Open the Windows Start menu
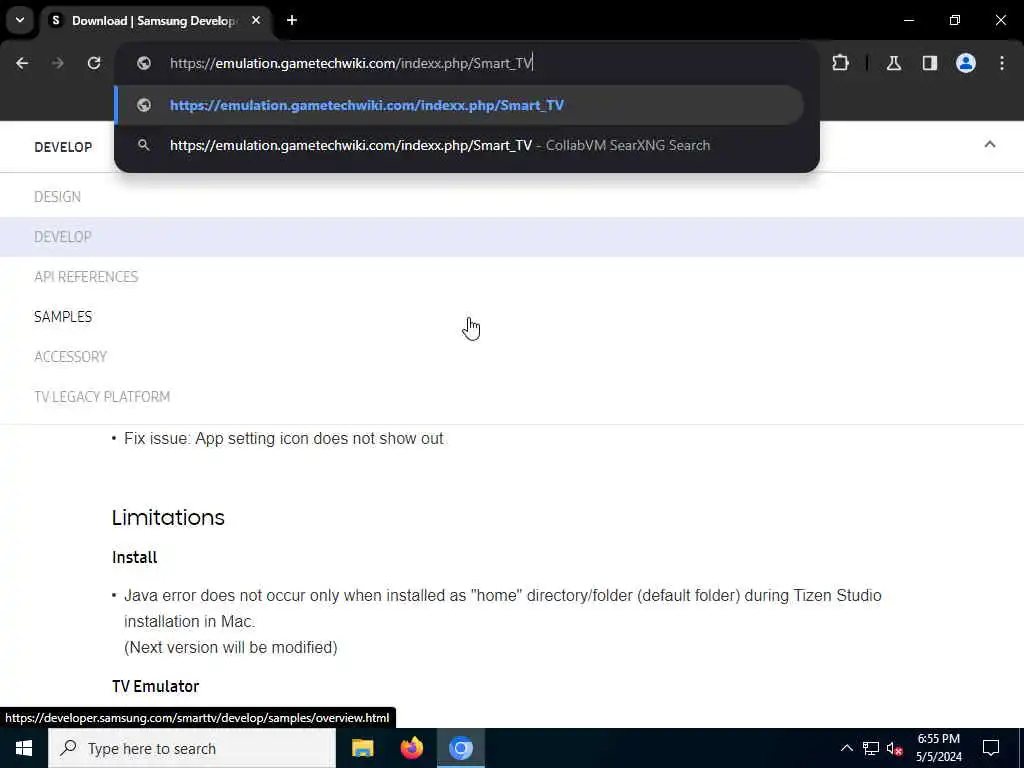The height and width of the screenshot is (768, 1024). pos(24,748)
